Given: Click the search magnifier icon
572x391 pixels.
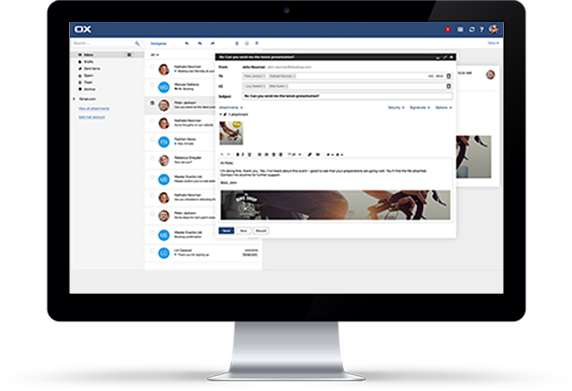Looking at the screenshot, I should click(x=137, y=43).
